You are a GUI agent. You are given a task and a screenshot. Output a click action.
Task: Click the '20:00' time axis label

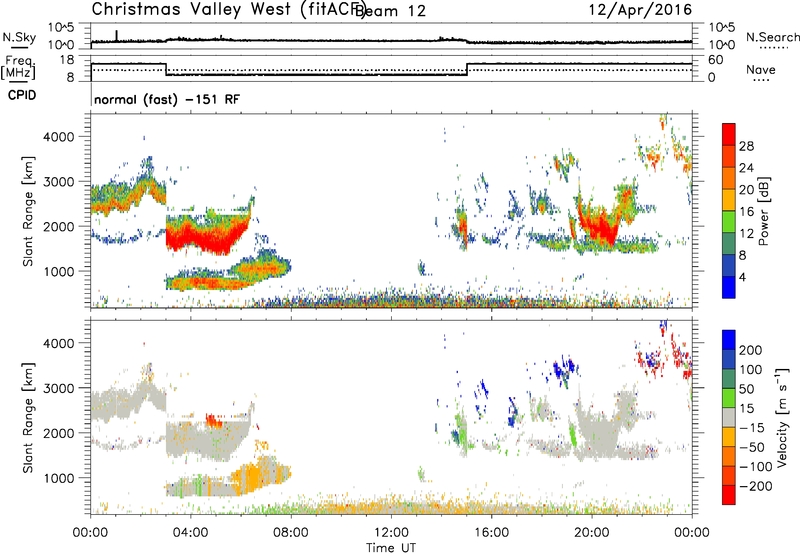[592, 533]
